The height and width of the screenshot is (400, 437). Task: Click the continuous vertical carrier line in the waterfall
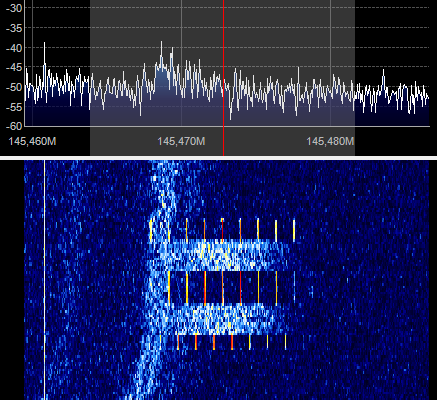point(44,280)
